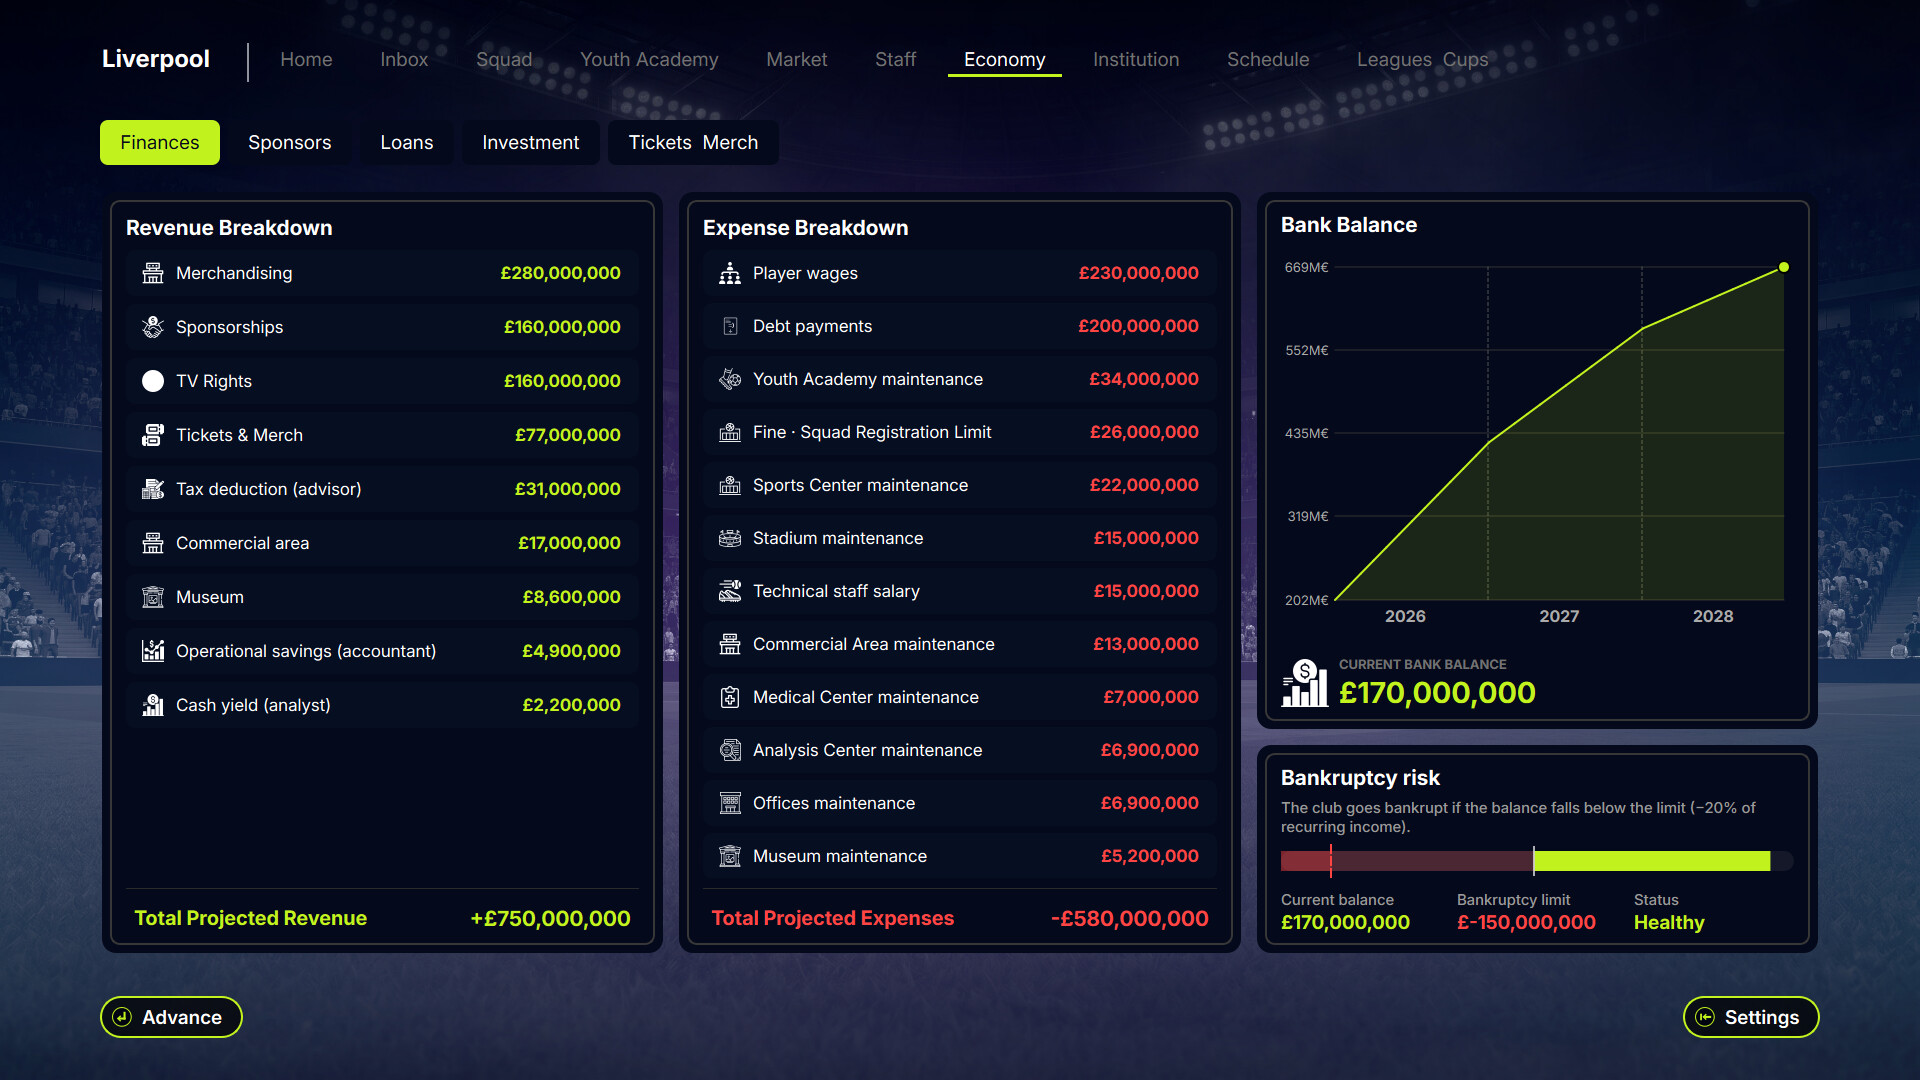
Task: Click the arrow icon inside Advance button
Action: (x=122, y=1017)
